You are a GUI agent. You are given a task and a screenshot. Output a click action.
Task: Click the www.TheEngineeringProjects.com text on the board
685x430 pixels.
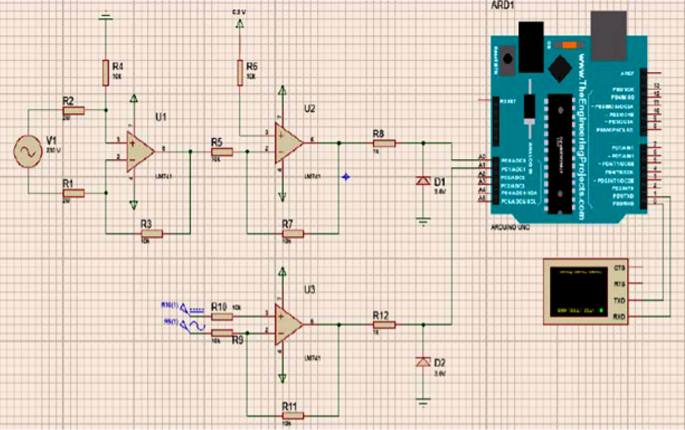tap(581, 137)
